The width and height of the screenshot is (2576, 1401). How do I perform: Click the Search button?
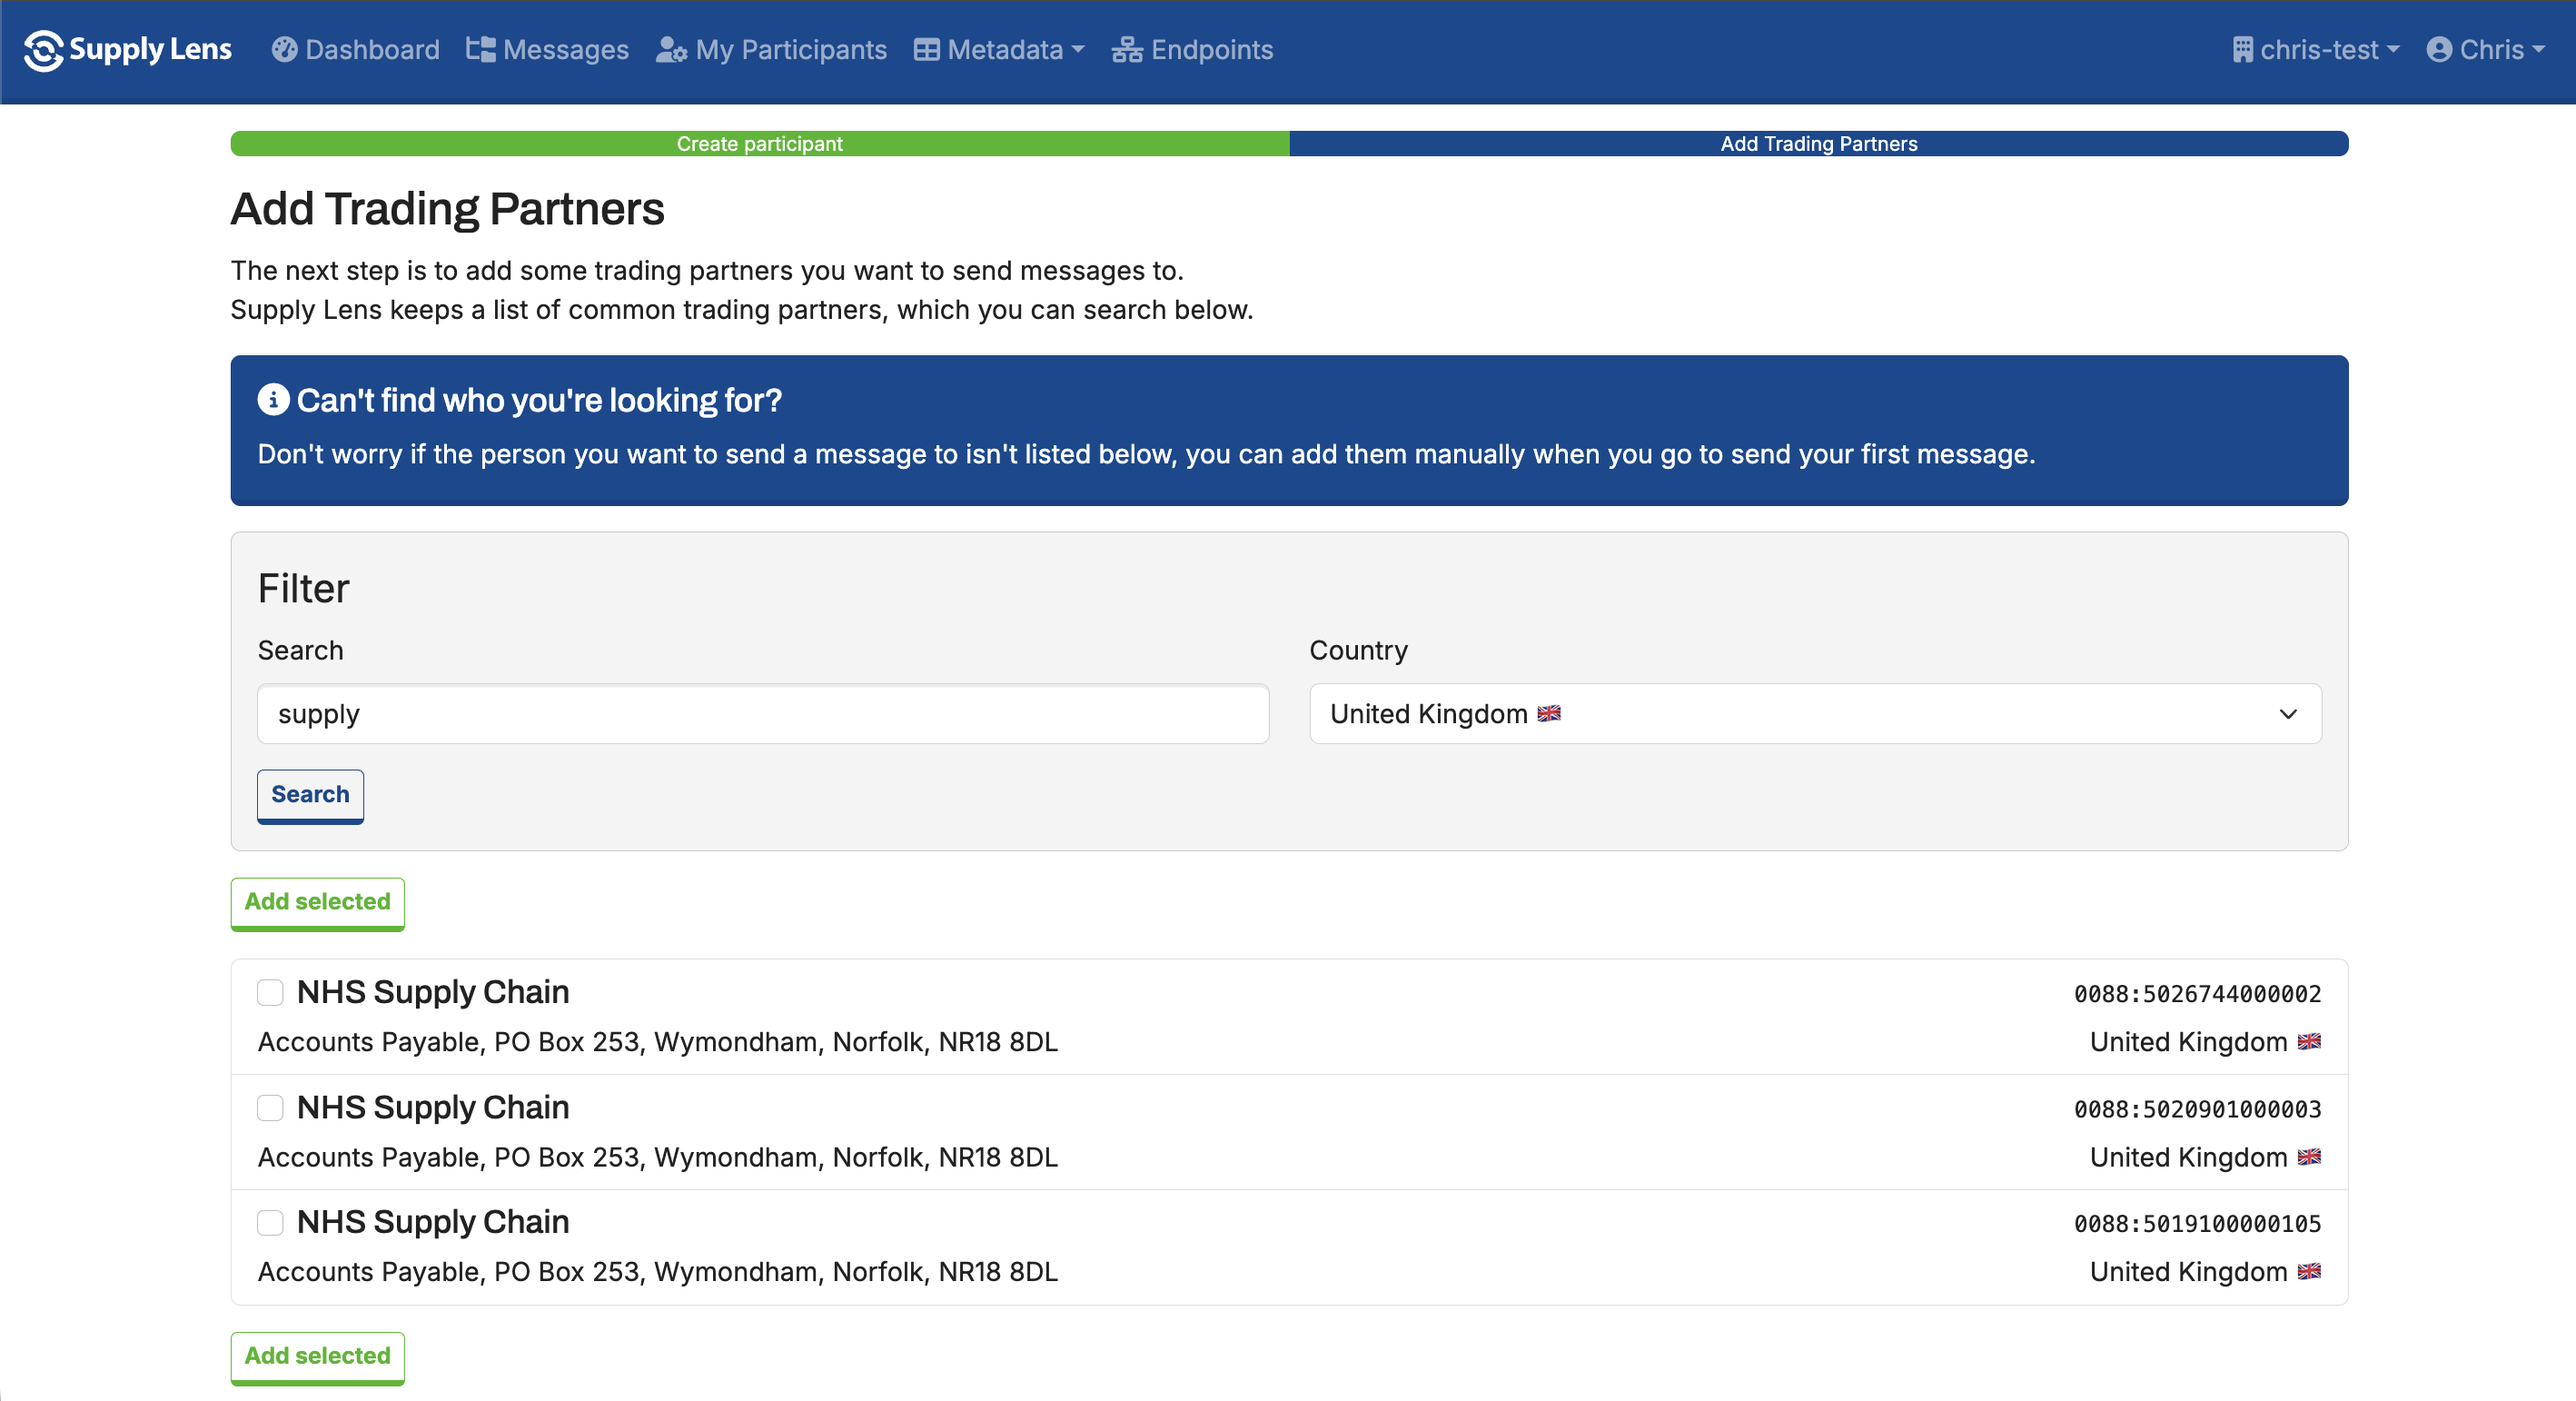tap(310, 795)
